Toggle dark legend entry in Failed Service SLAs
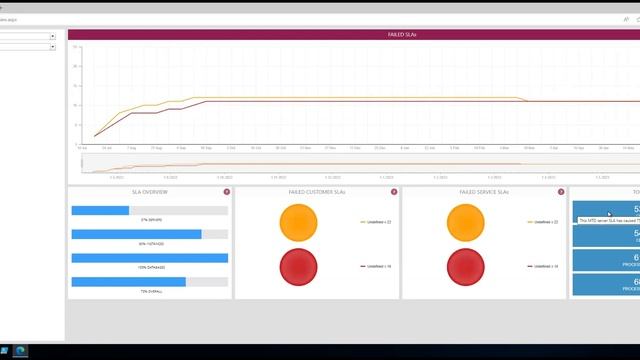 point(543,266)
